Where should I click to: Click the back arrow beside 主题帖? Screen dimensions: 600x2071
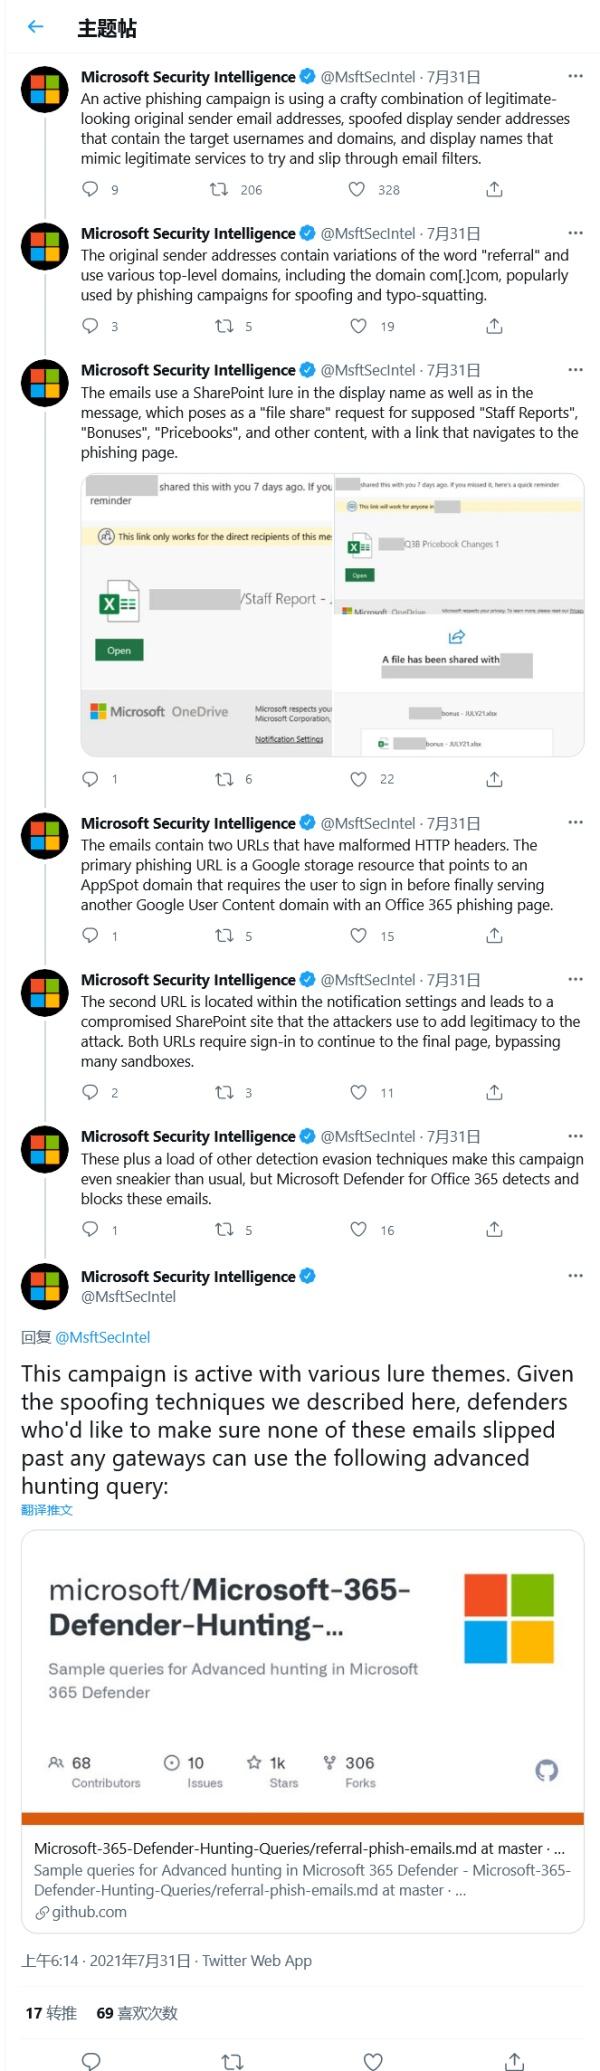tap(36, 27)
